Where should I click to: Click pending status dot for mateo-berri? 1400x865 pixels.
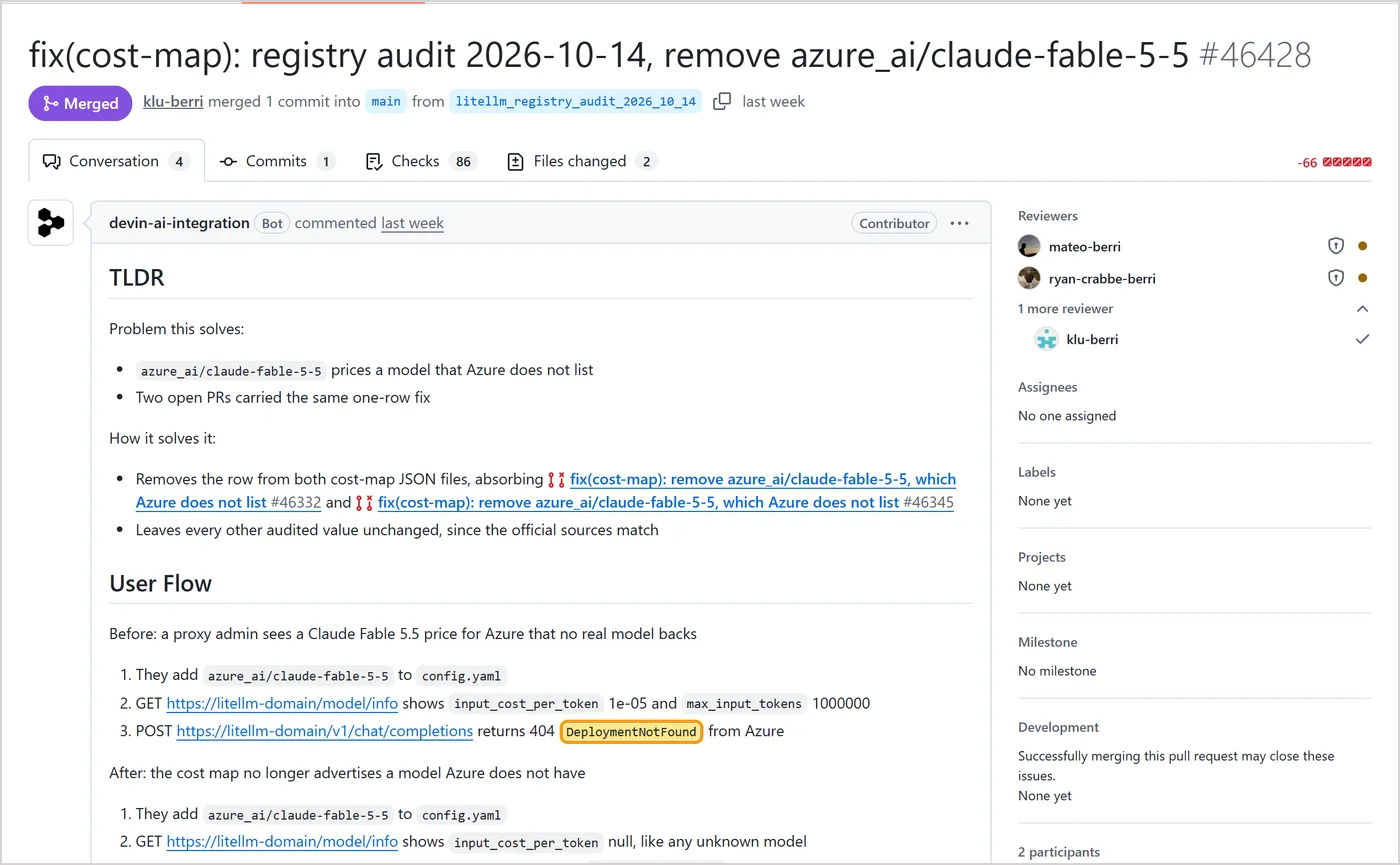(x=1362, y=246)
